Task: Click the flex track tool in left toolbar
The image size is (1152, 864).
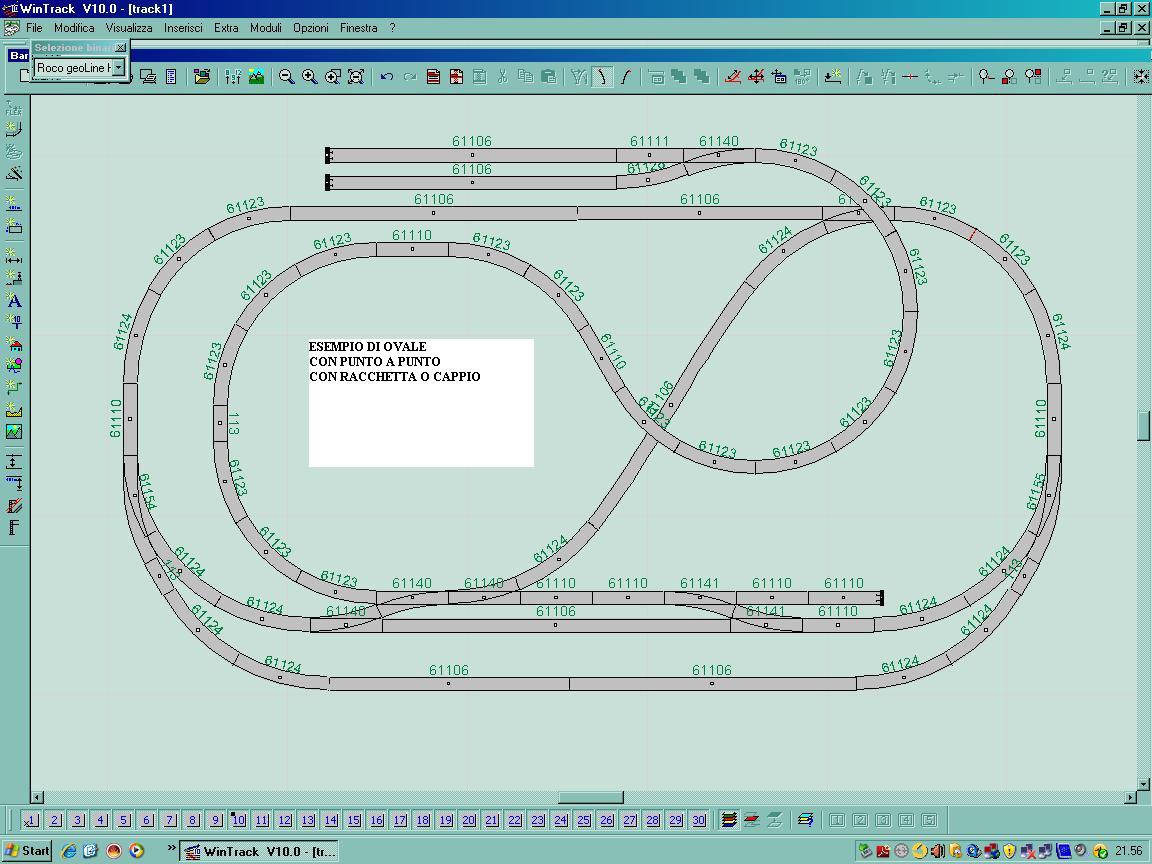Action: 14,108
